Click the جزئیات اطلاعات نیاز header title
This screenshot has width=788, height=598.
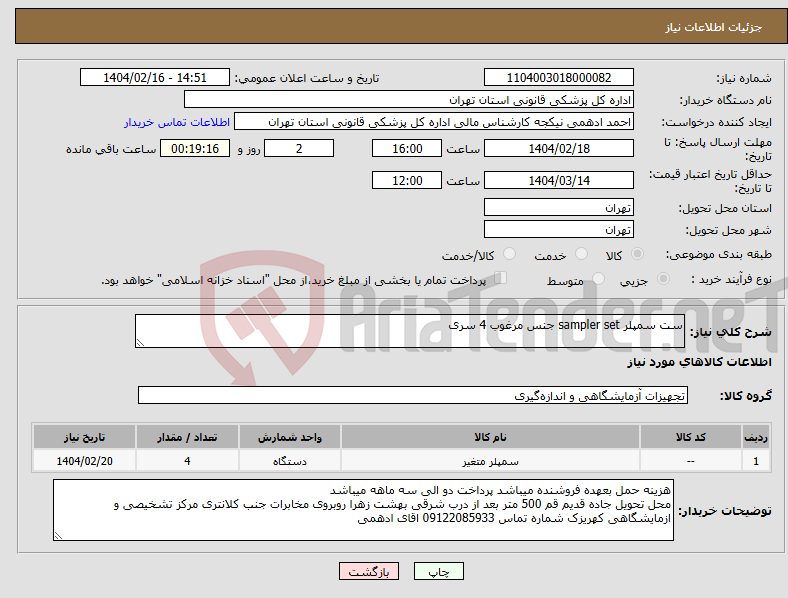(713, 27)
